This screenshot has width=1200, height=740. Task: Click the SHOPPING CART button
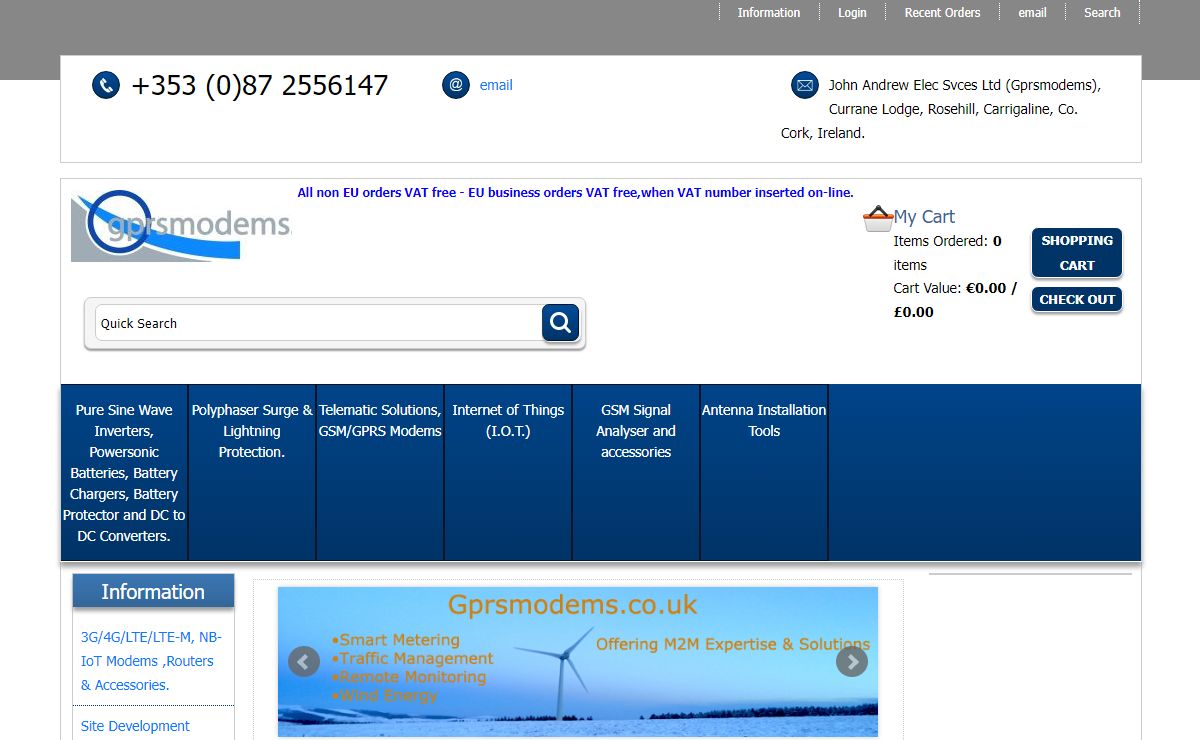pyautogui.click(x=1077, y=253)
